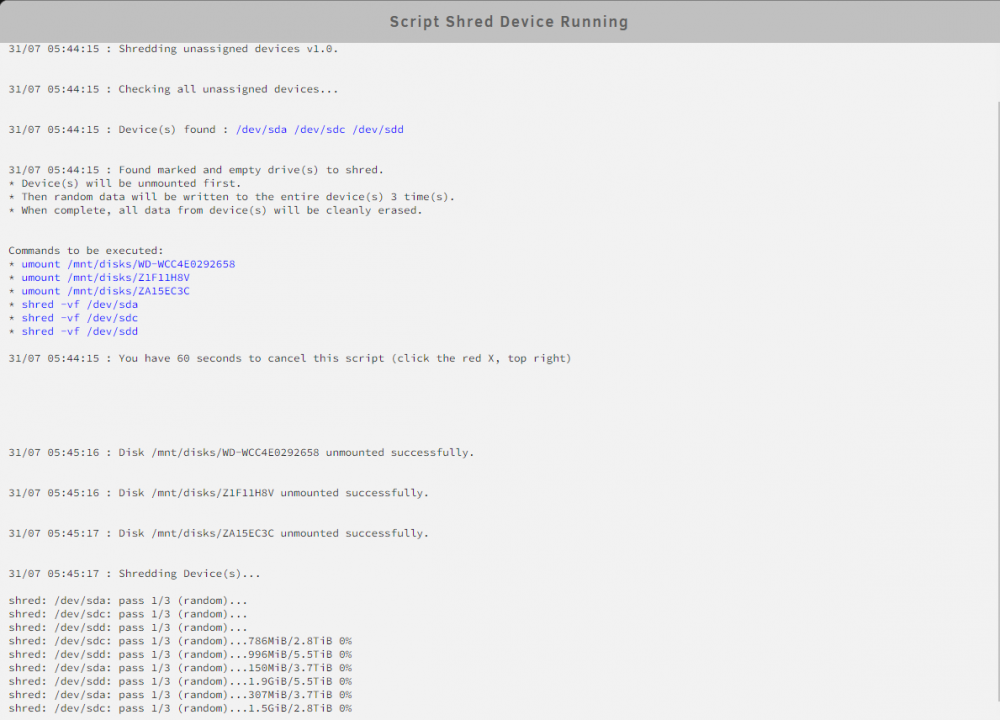Click command 'umount /mnt/disks/WD-WCC4E0292658'
The height and width of the screenshot is (720, 1000).
[128, 264]
